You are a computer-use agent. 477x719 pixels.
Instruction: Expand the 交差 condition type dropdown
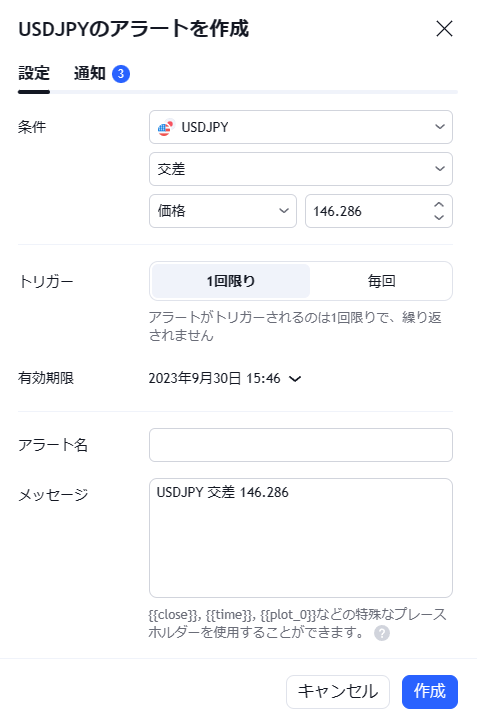(x=301, y=169)
